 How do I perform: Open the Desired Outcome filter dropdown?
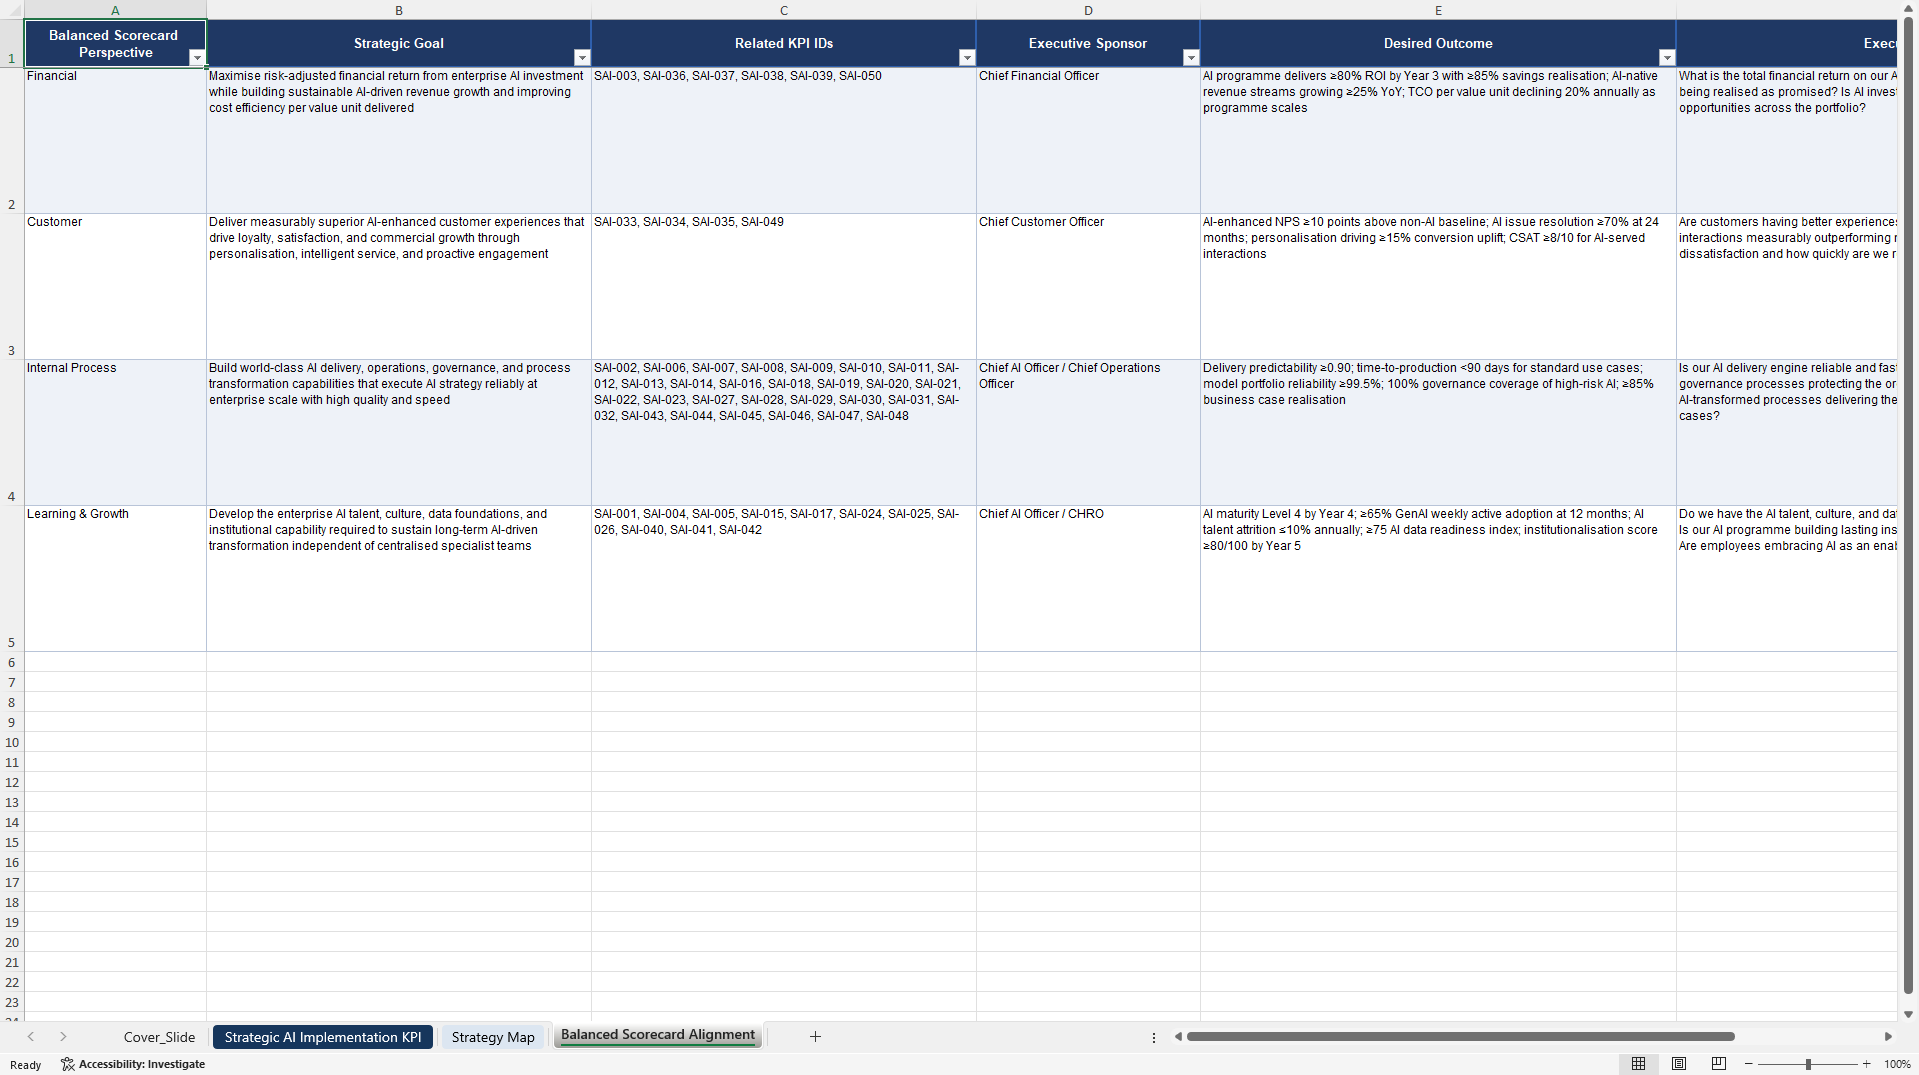(x=1667, y=58)
